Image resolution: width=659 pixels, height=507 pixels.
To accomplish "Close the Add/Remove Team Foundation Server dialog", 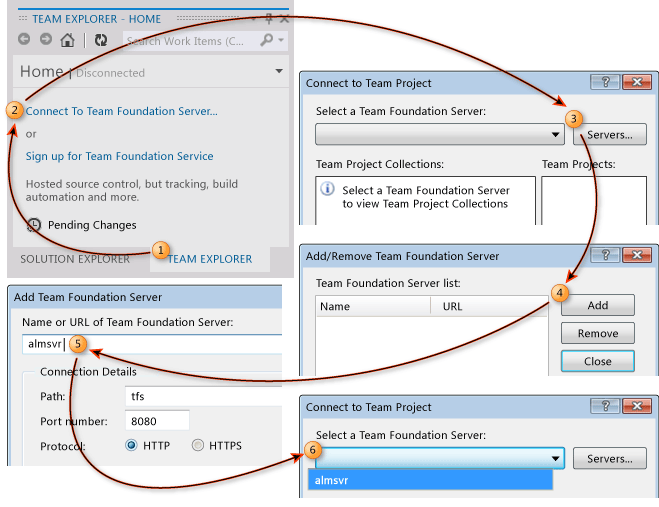I will (637, 255).
